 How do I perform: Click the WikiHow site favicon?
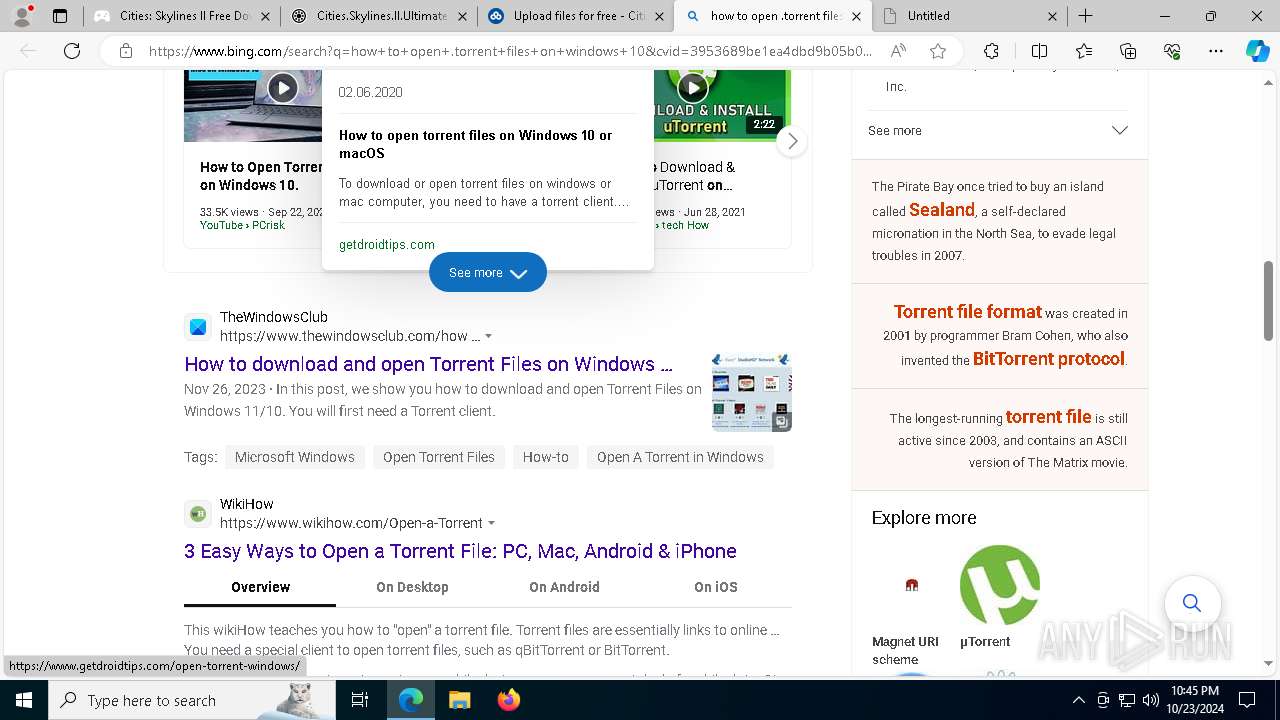198,514
